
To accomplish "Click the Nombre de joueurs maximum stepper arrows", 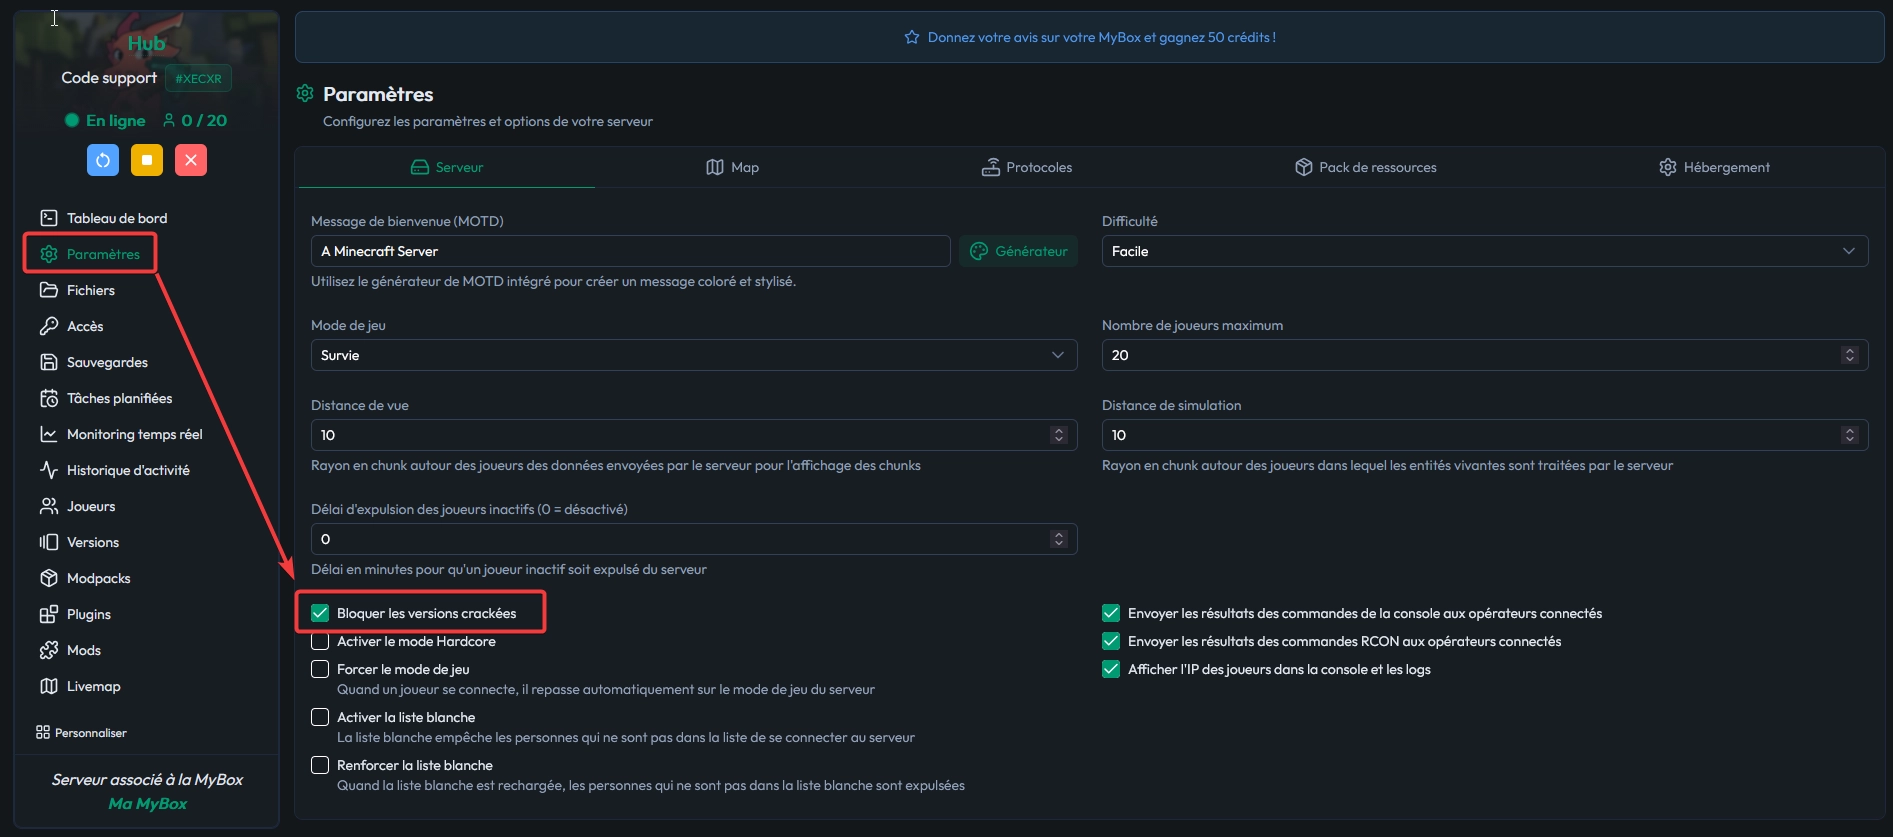I will [x=1849, y=355].
